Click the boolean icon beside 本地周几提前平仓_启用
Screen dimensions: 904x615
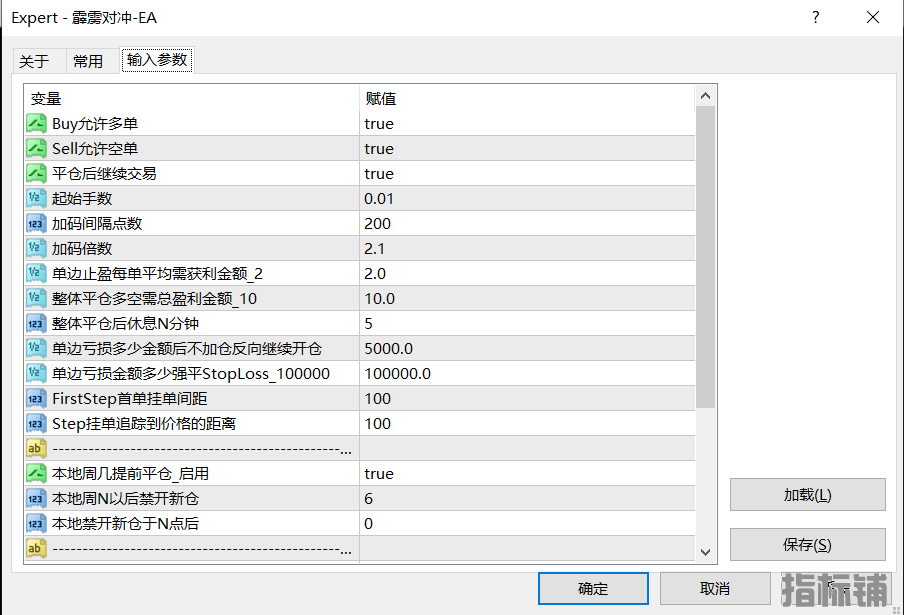point(36,473)
